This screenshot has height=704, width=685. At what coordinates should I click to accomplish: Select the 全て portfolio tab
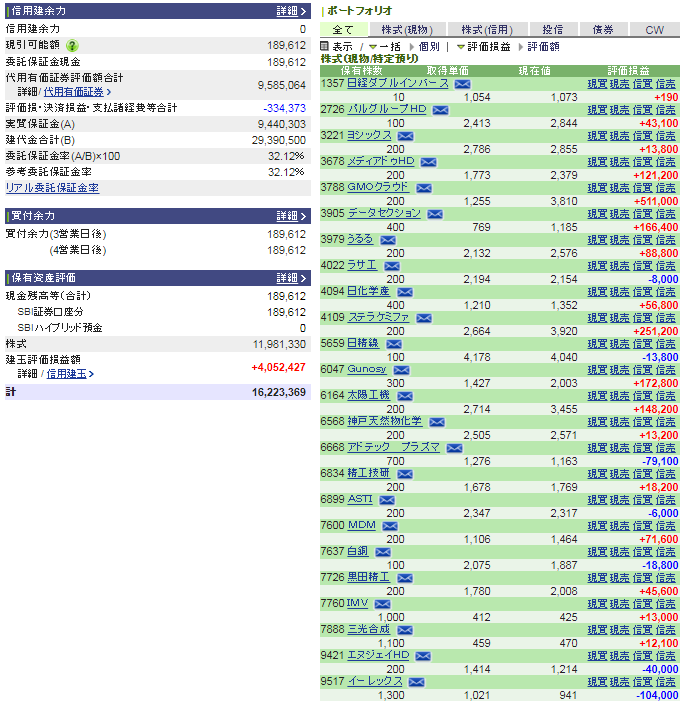343,30
